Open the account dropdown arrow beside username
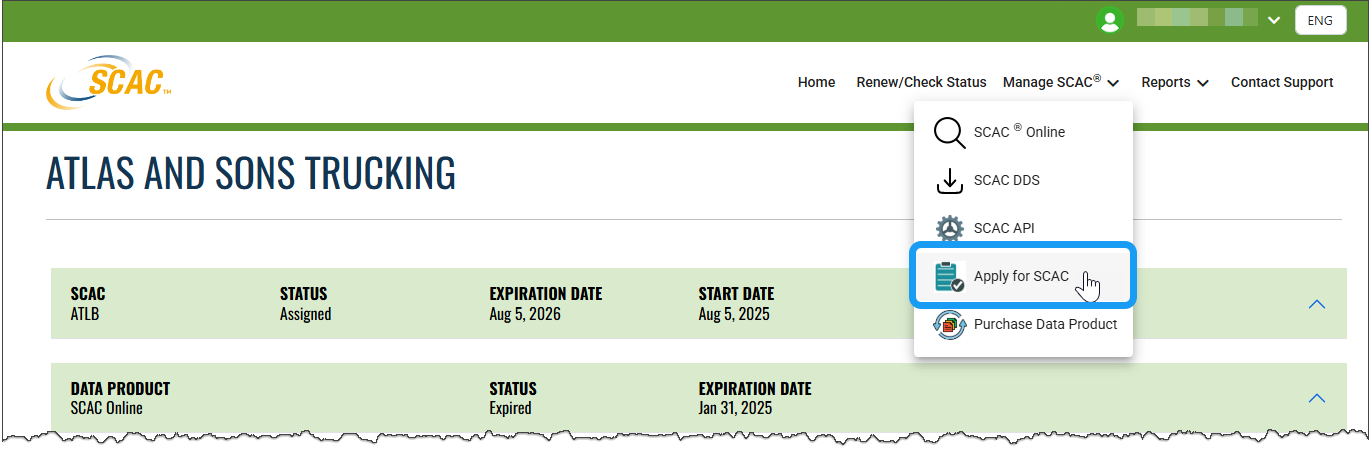The width and height of the screenshot is (1372, 451). tap(1274, 20)
